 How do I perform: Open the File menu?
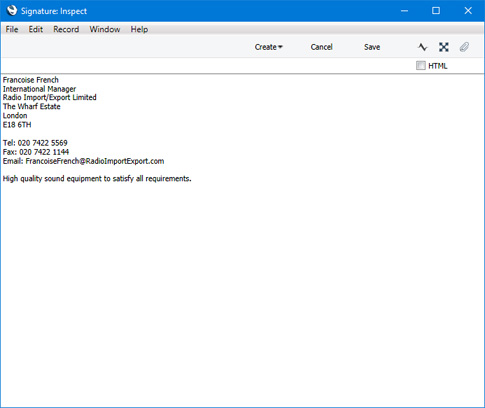pos(12,29)
